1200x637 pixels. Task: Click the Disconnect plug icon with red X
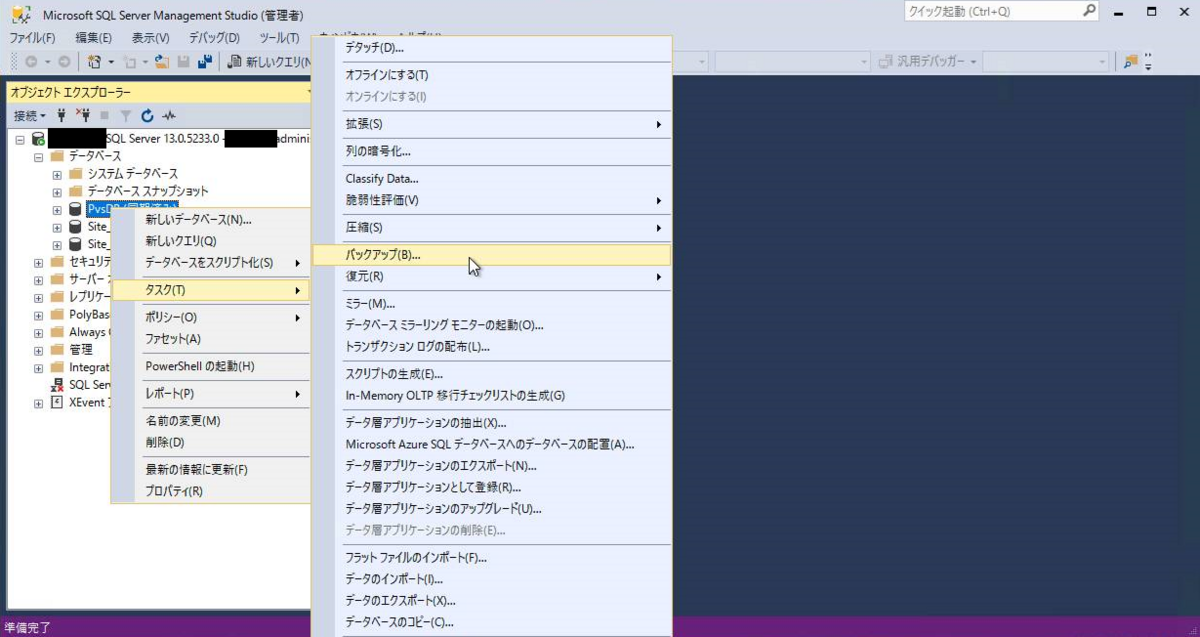tap(82, 115)
